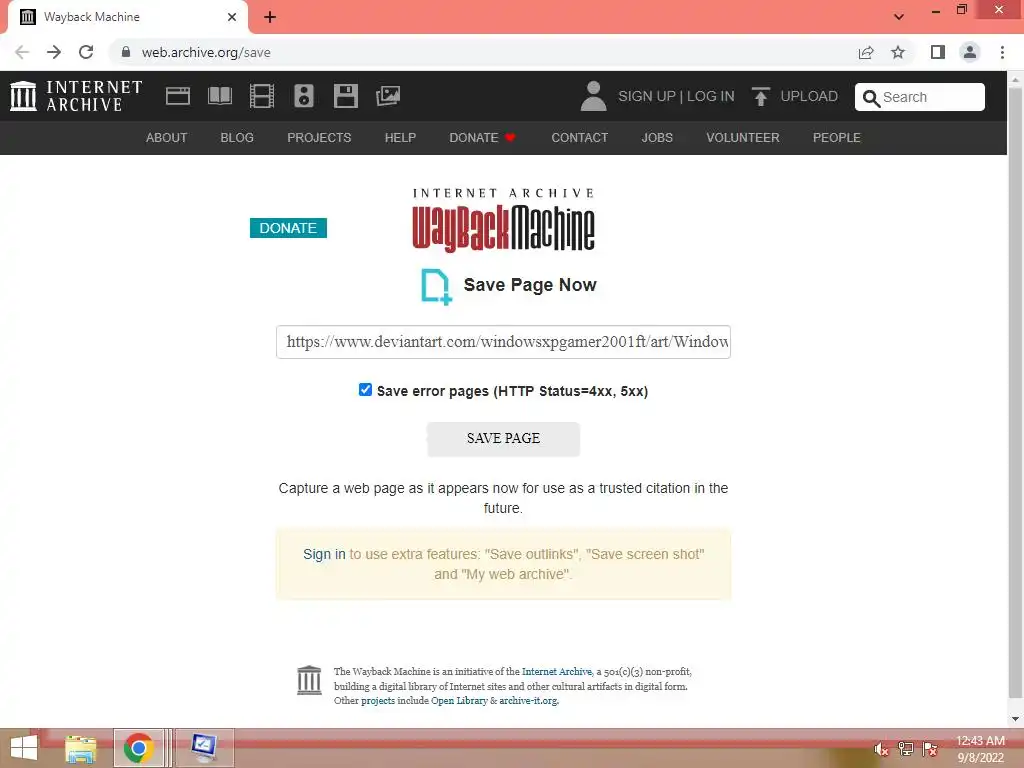The image size is (1024, 768).
Task: Open the Texts (book) icon
Action: [219, 97]
